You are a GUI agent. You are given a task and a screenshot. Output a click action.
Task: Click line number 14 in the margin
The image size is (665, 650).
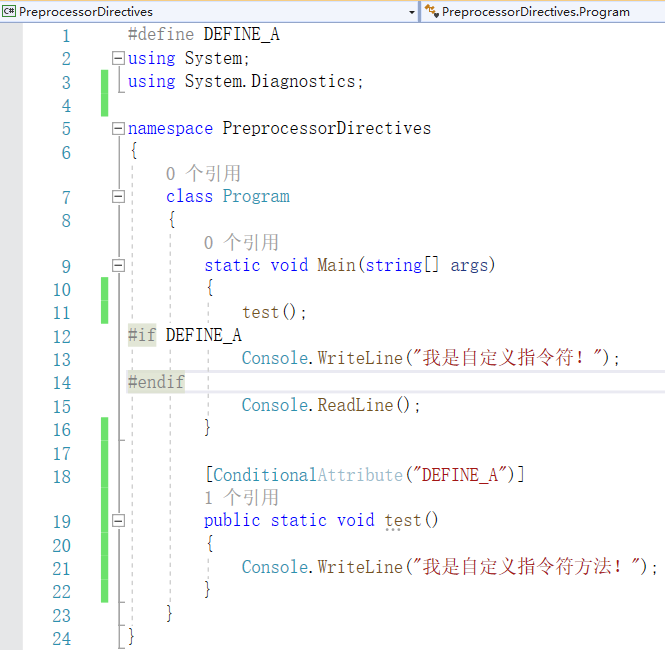[61, 383]
